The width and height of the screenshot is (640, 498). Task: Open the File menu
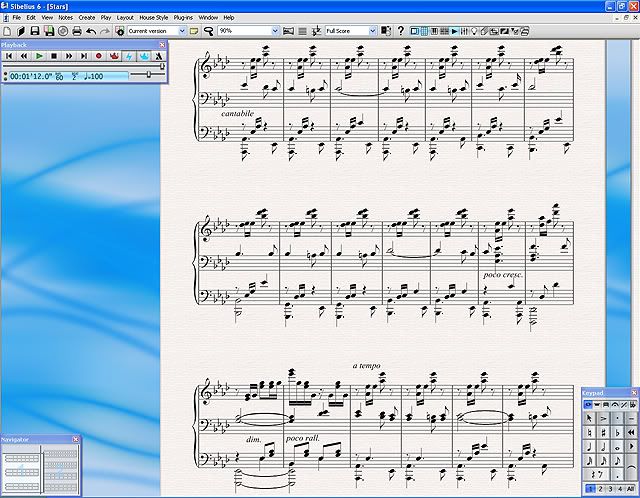[16, 18]
